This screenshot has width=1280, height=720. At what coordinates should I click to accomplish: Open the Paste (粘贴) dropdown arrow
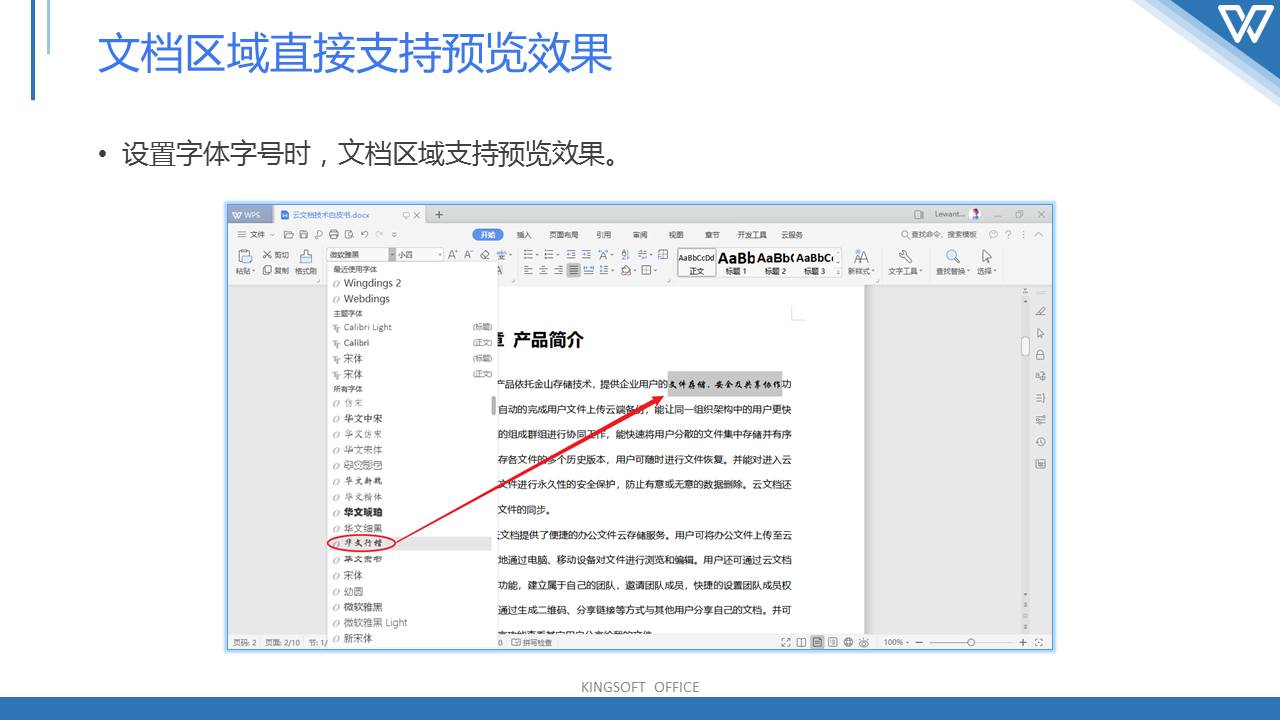pyautogui.click(x=253, y=271)
